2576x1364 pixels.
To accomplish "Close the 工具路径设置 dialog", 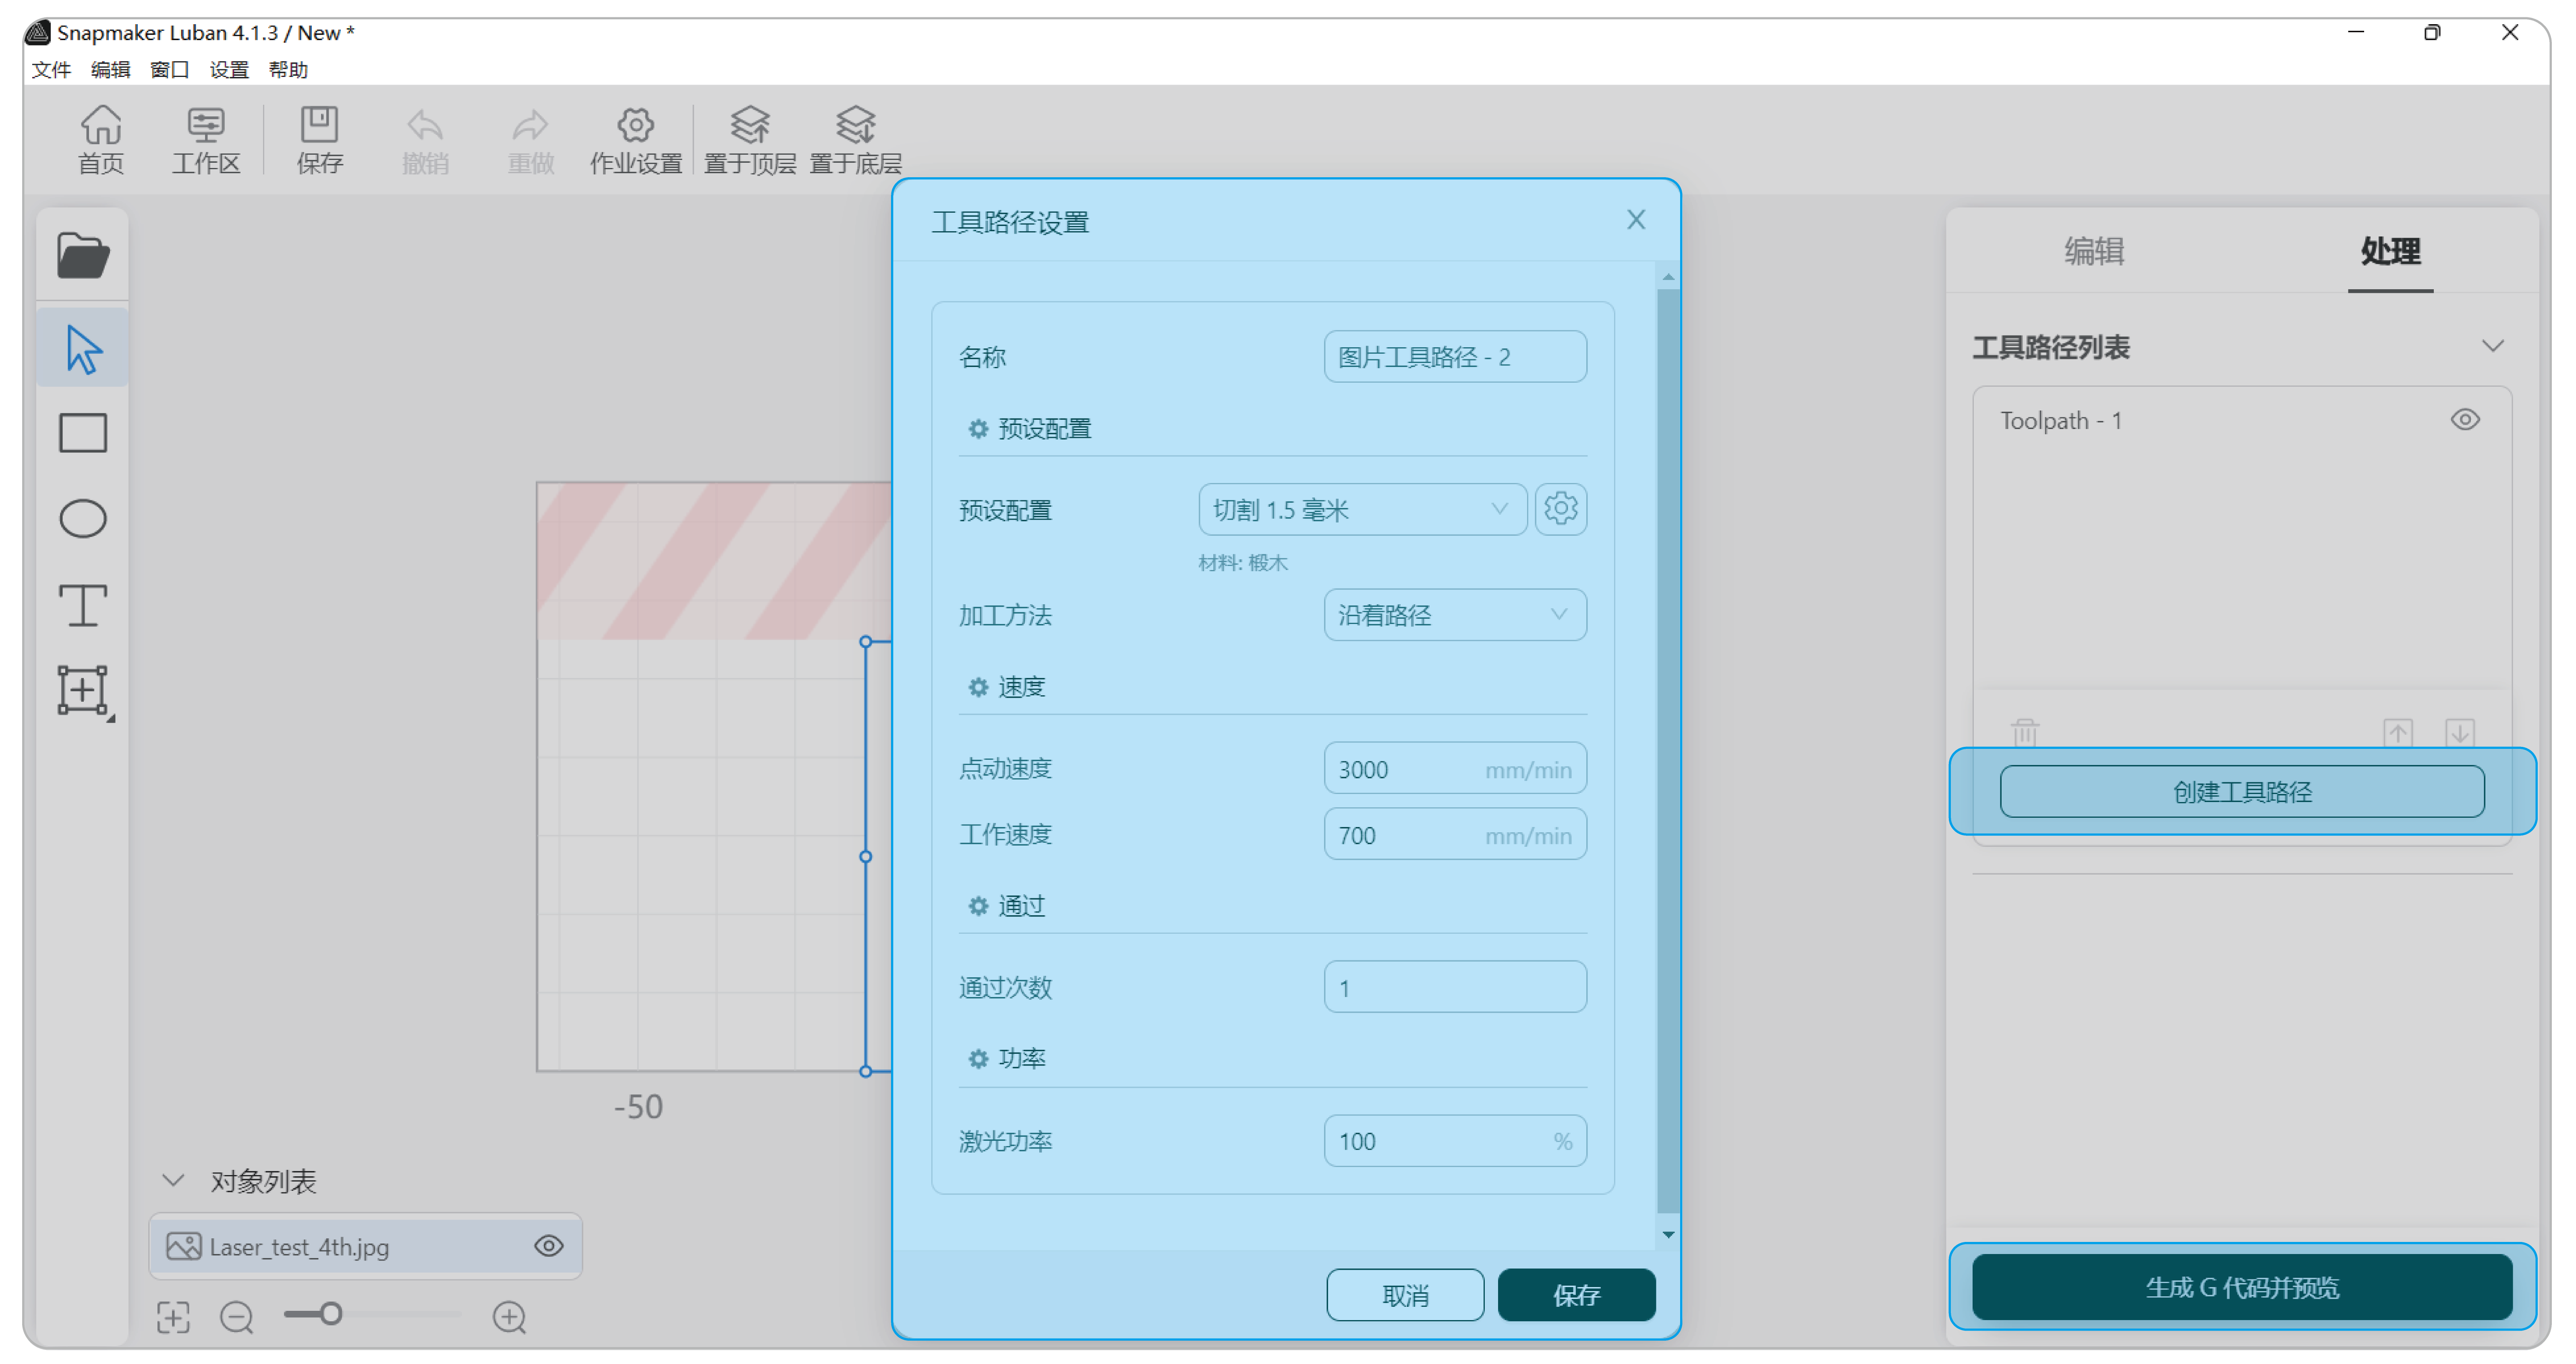I will pos(1635,219).
